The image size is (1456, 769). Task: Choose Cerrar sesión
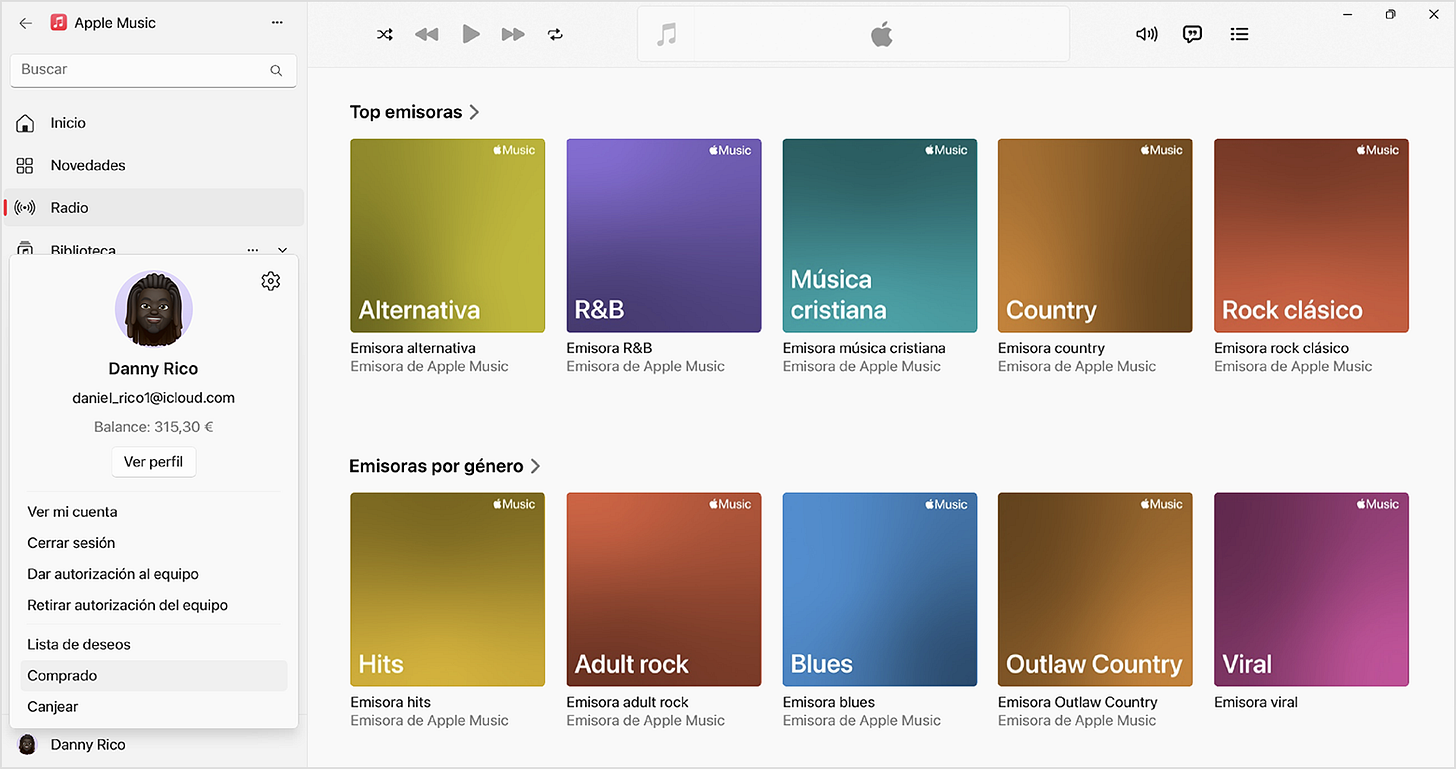pyautogui.click(x=154, y=543)
